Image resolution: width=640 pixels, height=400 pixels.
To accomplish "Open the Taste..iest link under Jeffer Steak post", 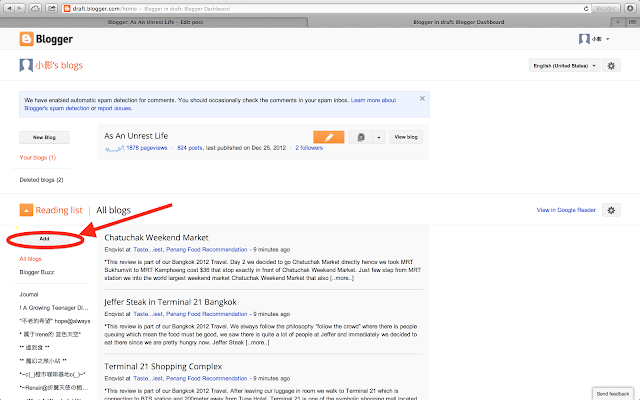I will pyautogui.click(x=190, y=314).
